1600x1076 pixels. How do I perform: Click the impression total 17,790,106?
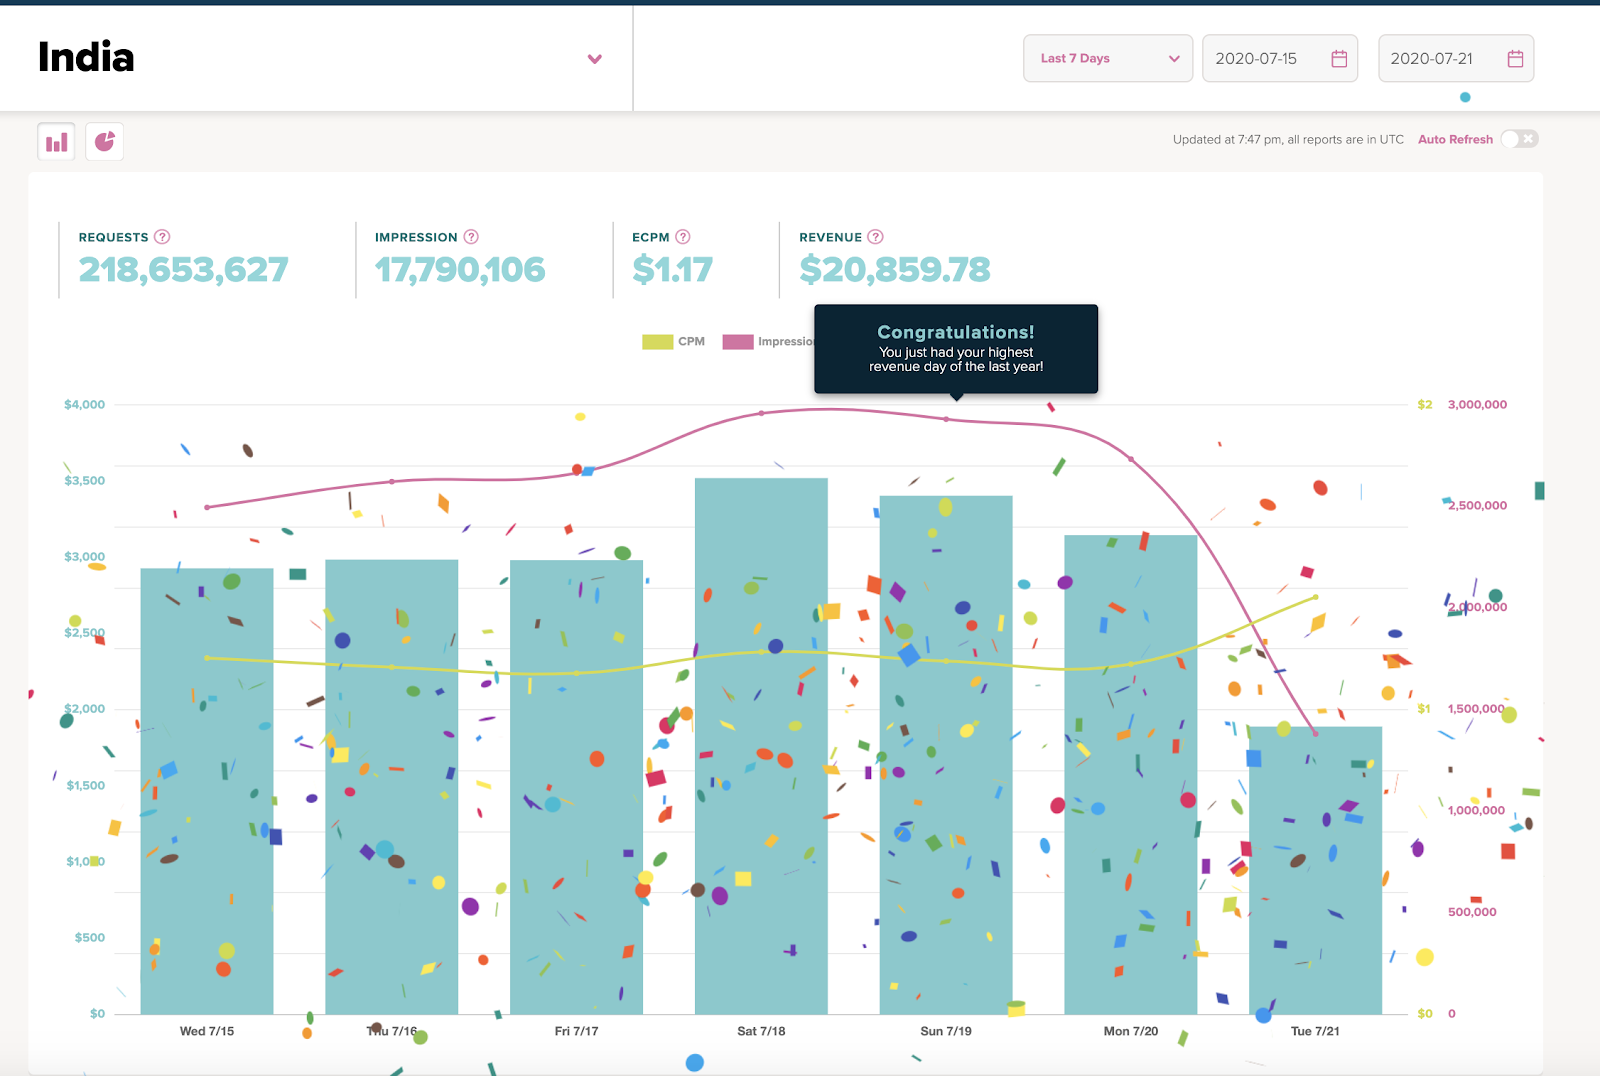click(460, 269)
